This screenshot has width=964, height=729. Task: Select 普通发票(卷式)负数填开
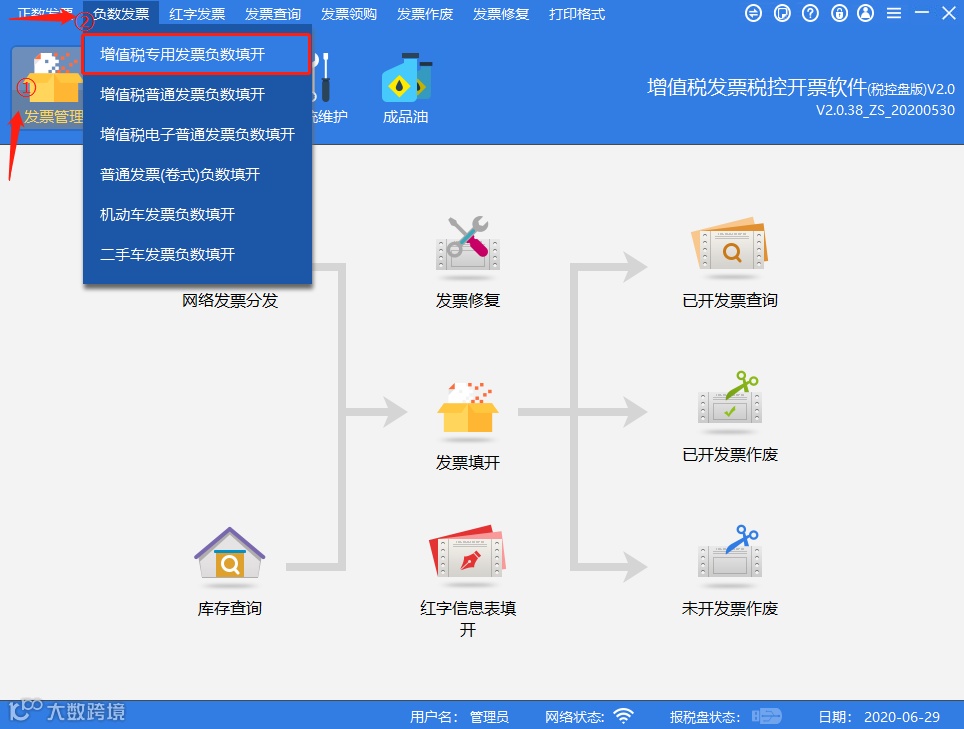pyautogui.click(x=197, y=174)
